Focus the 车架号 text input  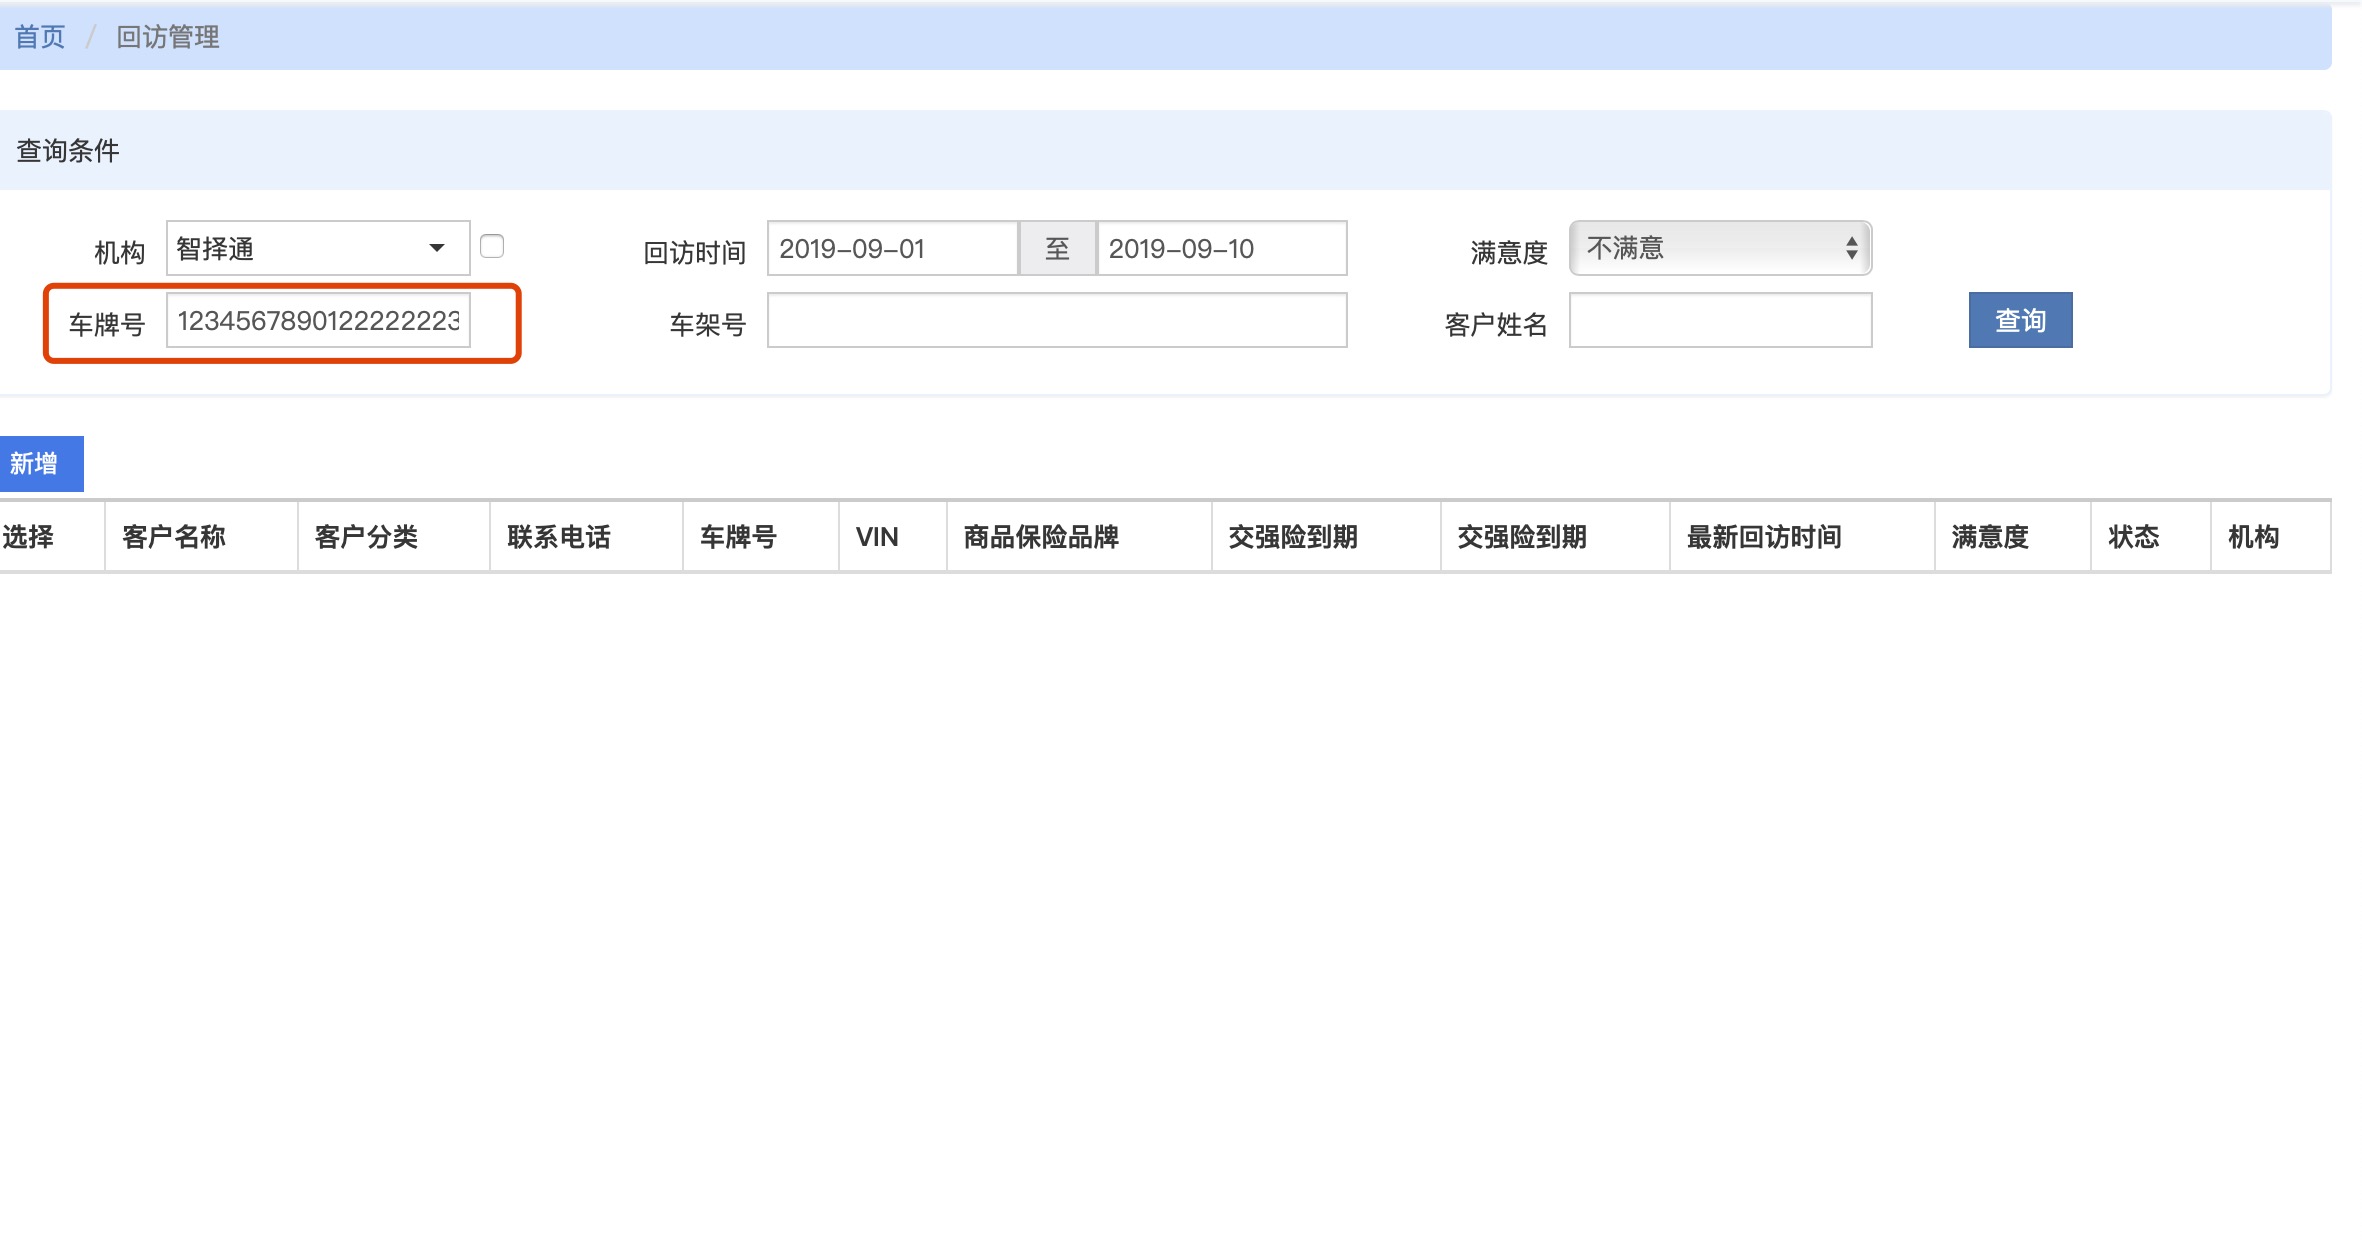click(x=1056, y=321)
